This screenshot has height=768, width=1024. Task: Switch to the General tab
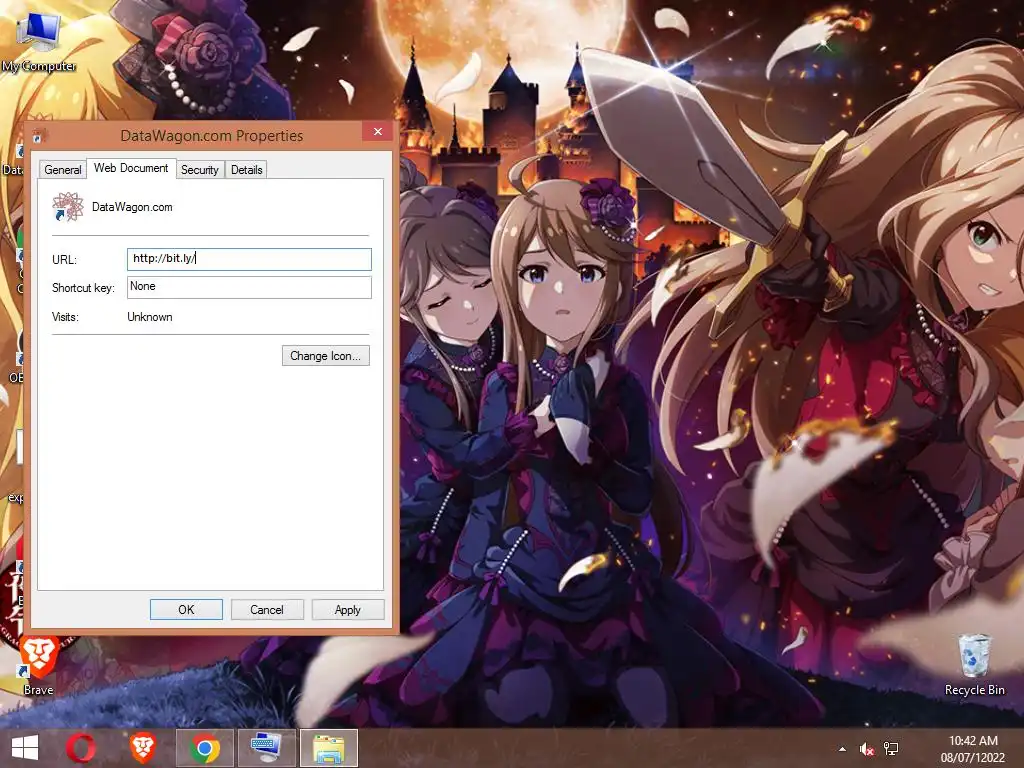[63, 170]
